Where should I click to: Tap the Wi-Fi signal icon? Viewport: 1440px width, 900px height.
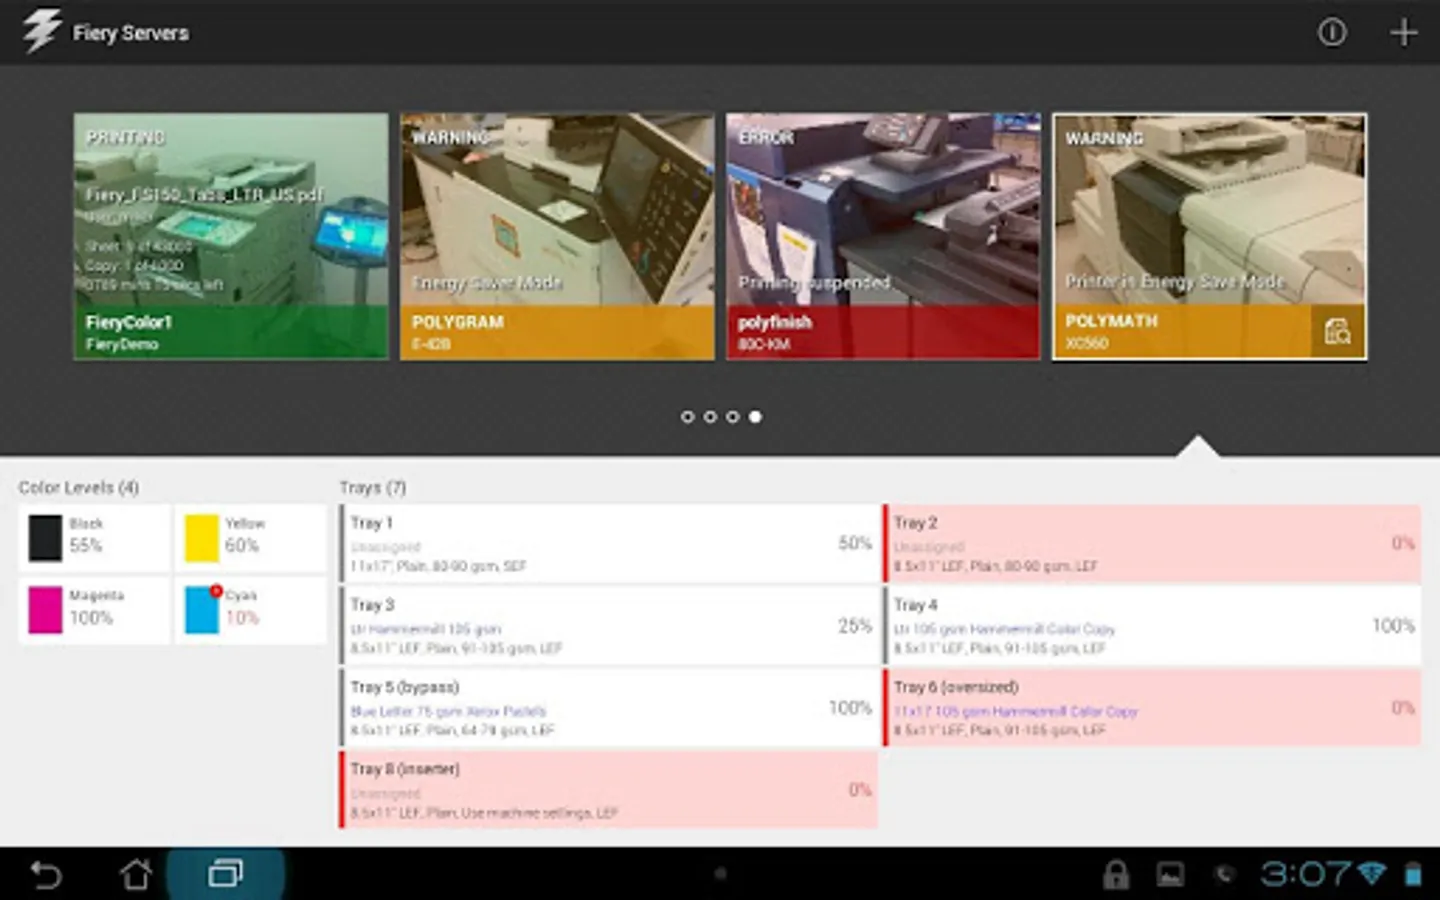tap(1372, 875)
